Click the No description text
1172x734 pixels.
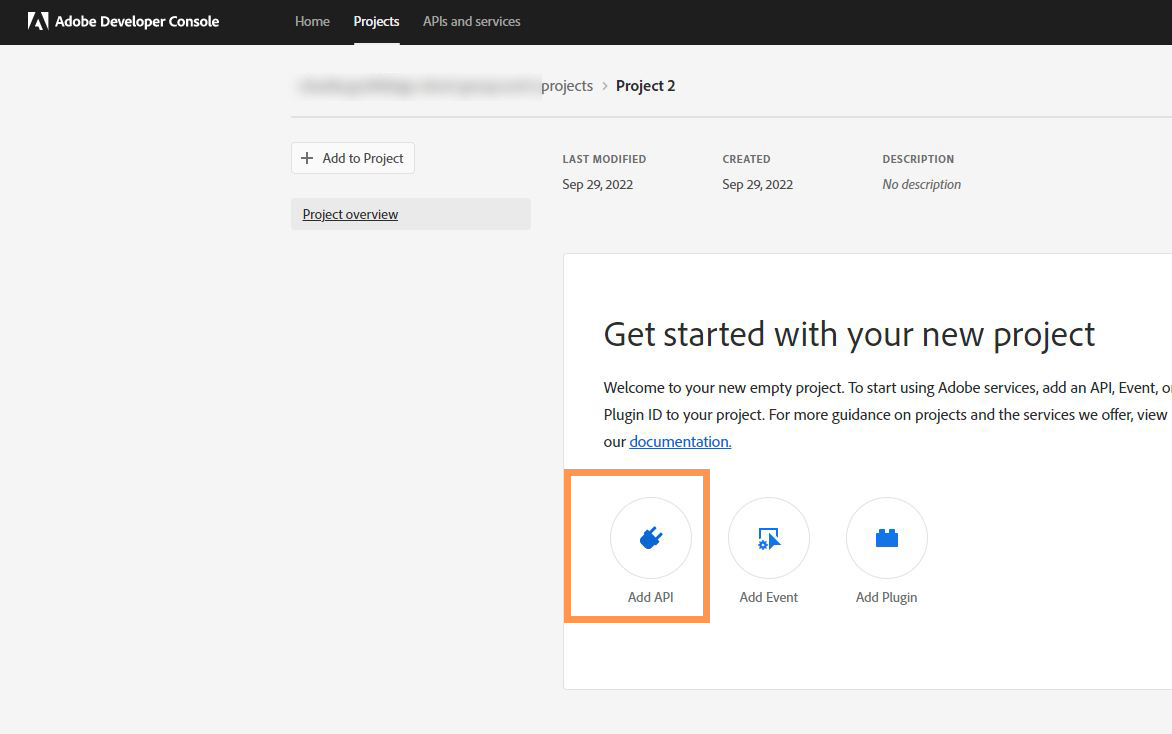pyautogui.click(x=922, y=185)
